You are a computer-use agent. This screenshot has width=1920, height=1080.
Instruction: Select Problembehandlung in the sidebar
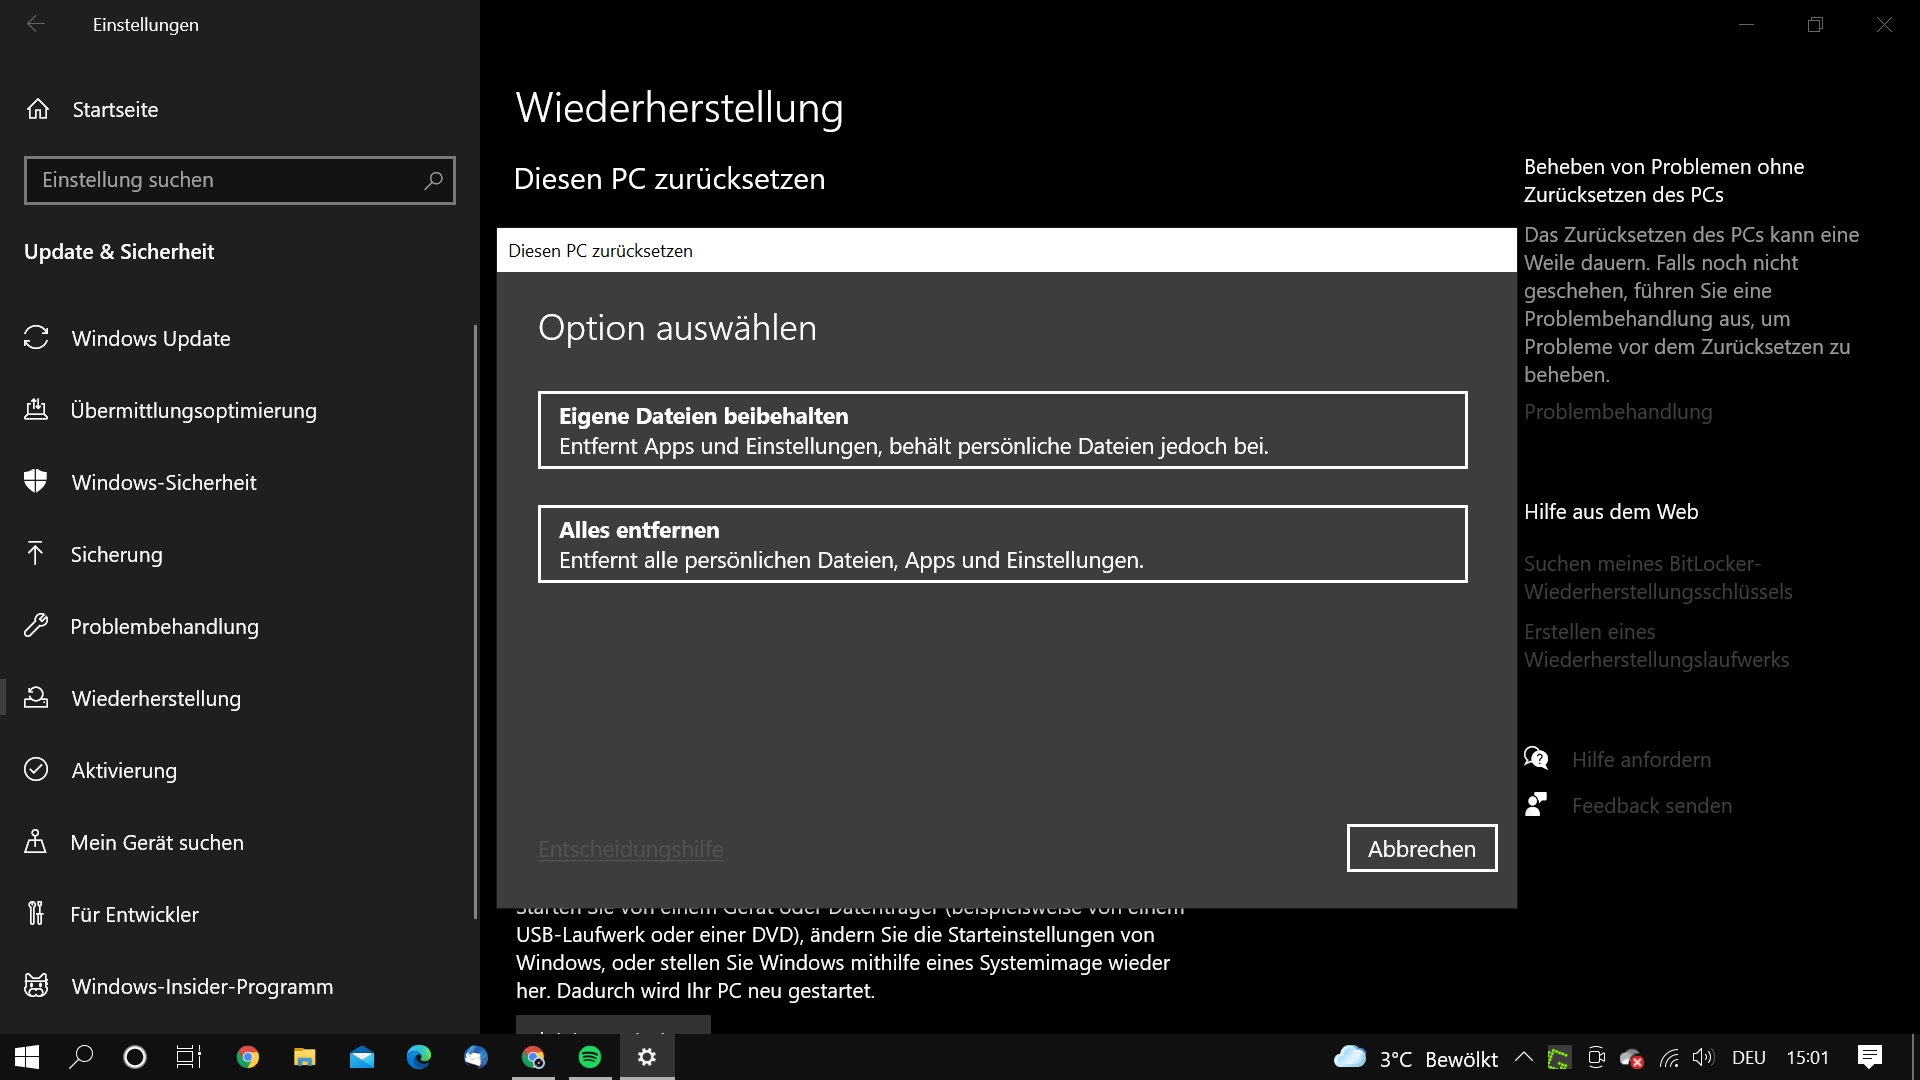pos(163,626)
